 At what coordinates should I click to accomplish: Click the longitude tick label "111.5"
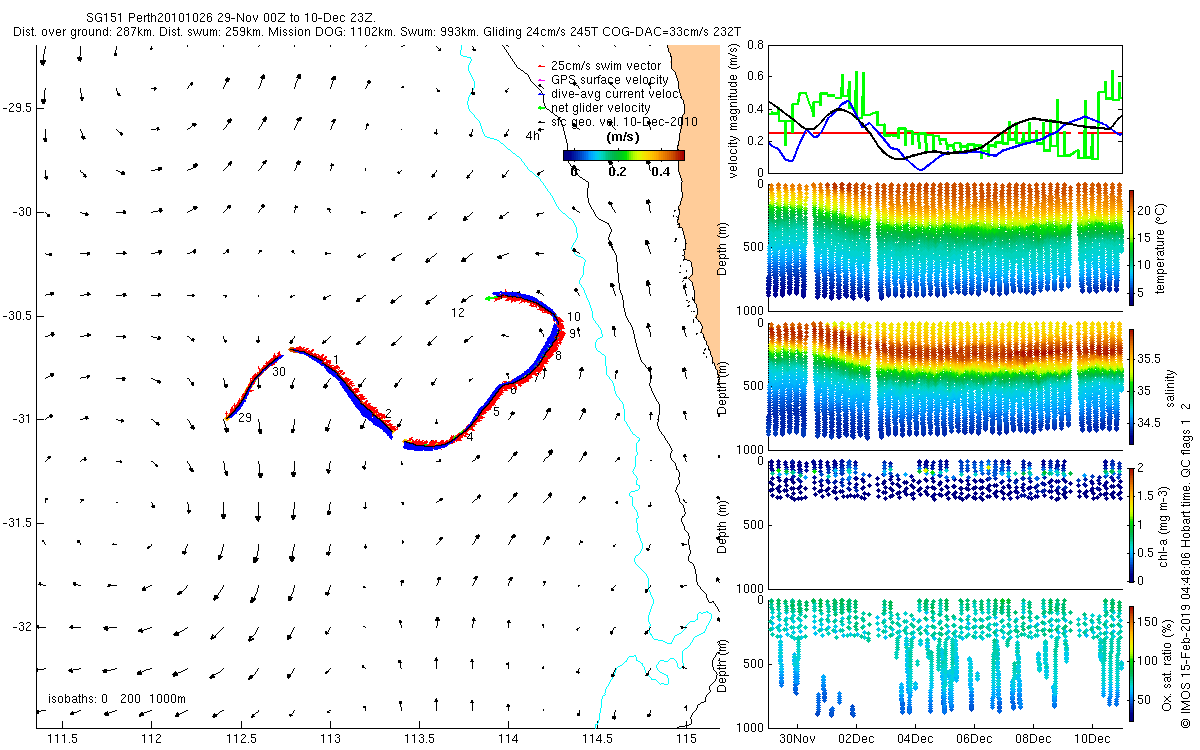(x=62, y=739)
